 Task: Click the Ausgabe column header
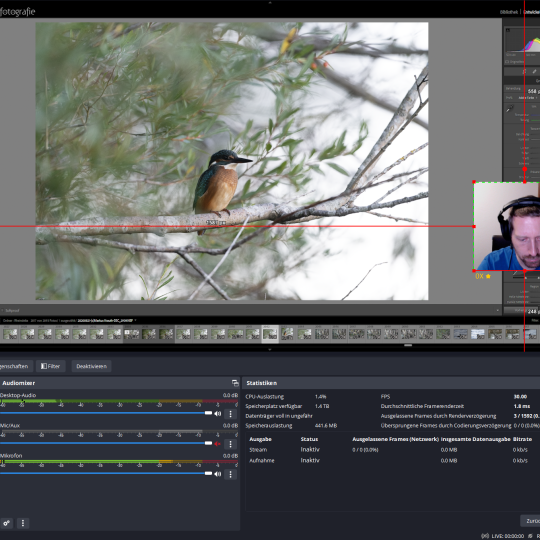point(260,439)
